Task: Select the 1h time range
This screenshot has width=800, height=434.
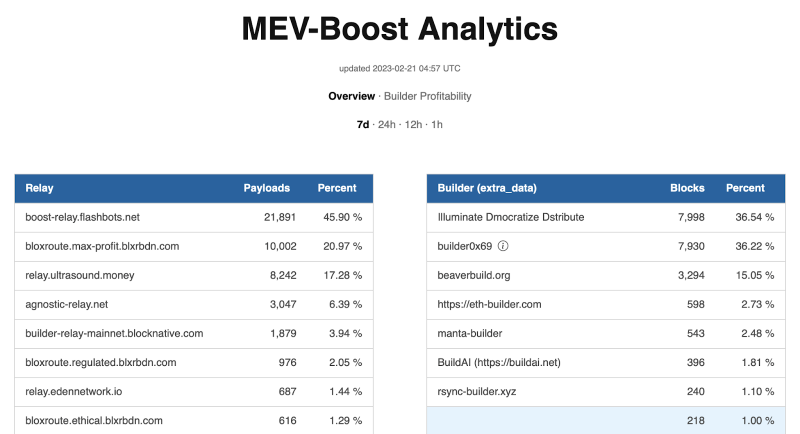Action: point(437,124)
